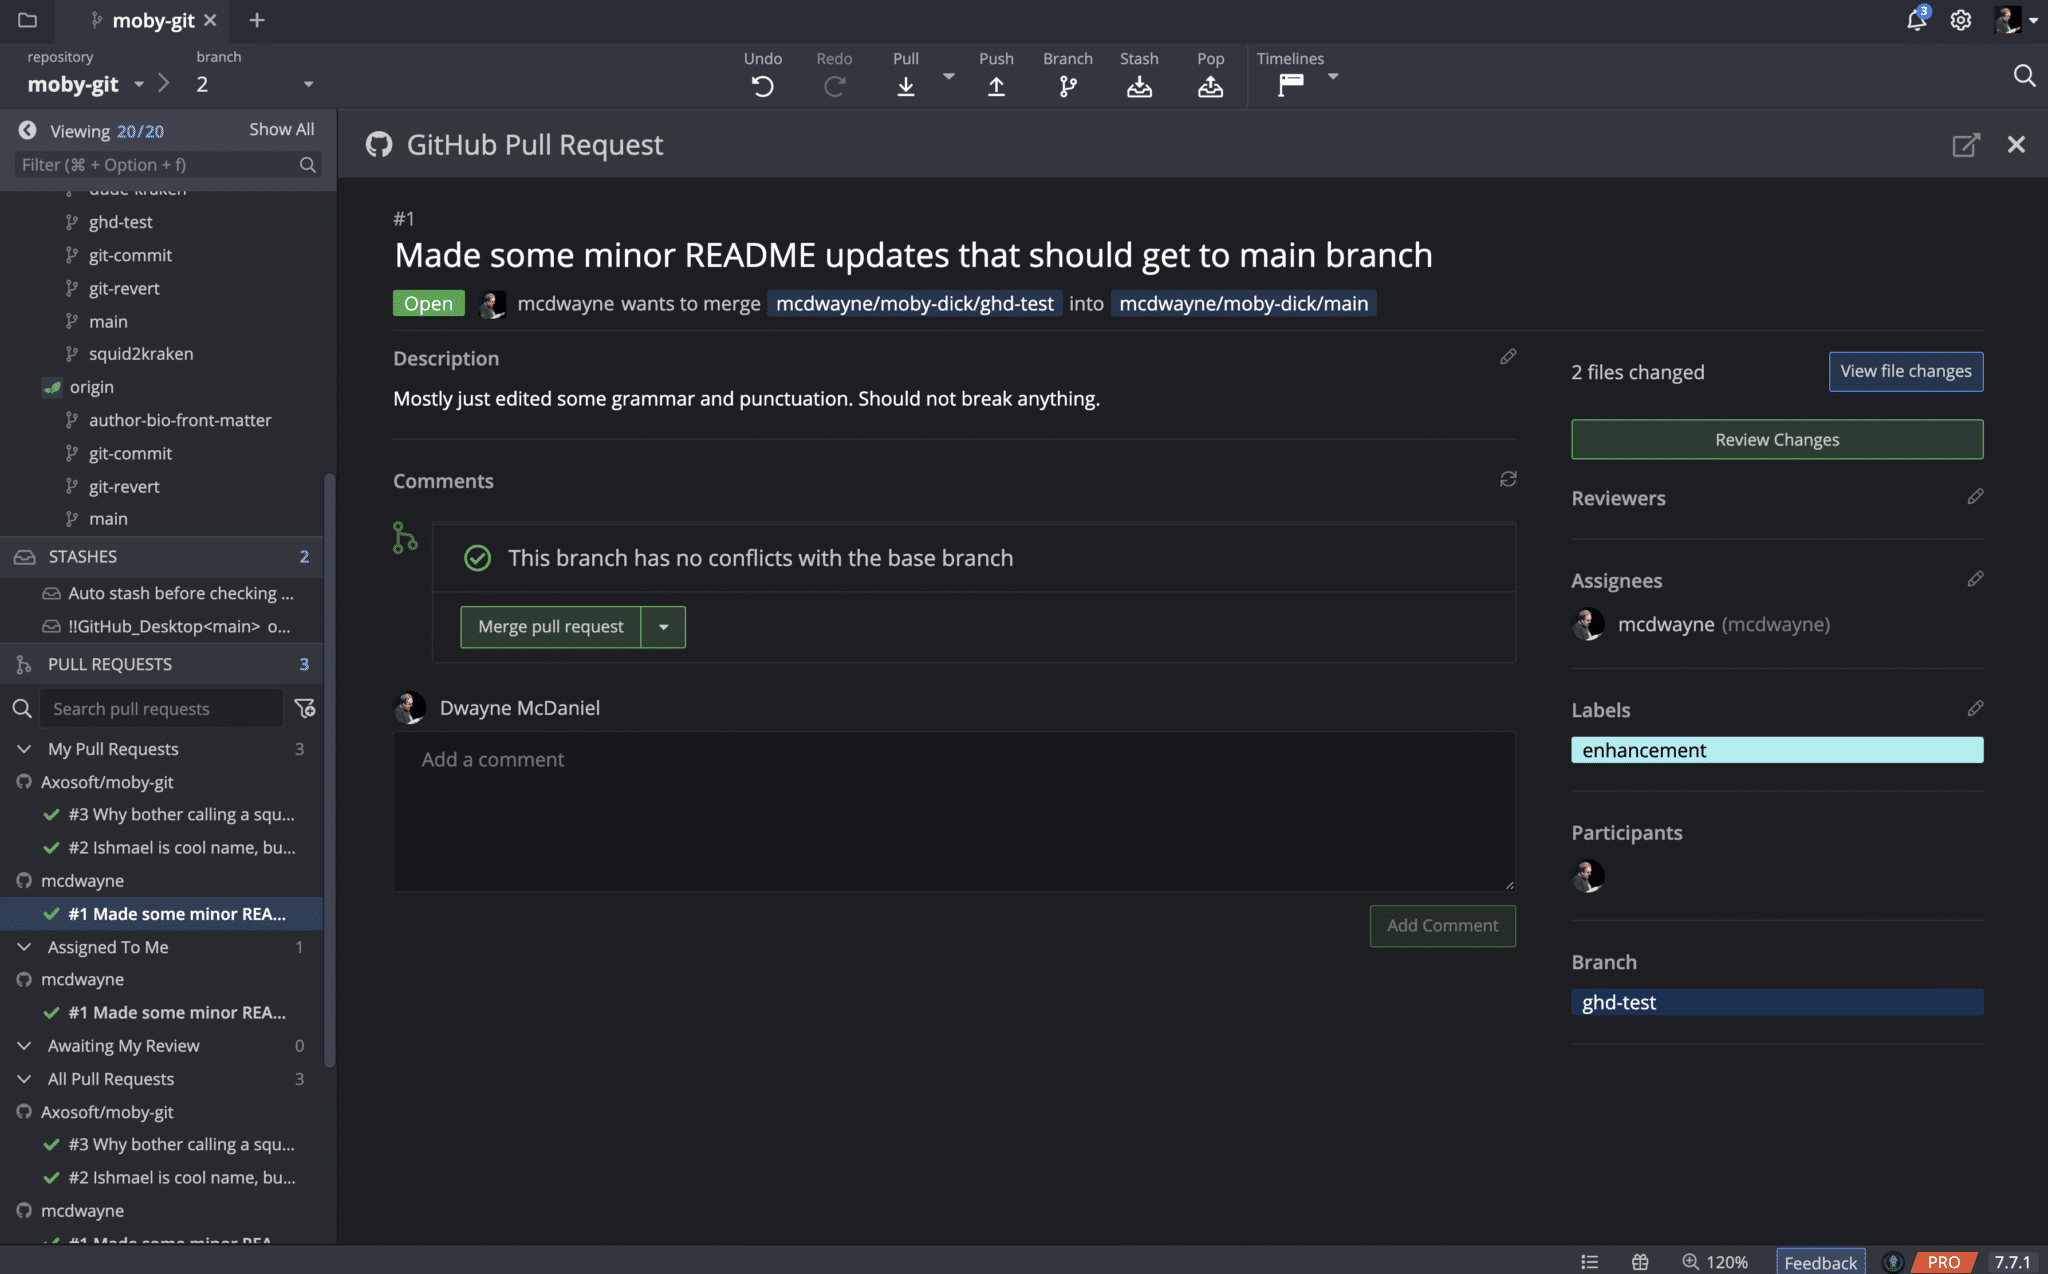Collapse the Assigned To Me section
Screen dimensions: 2048x1274
coord(24,947)
